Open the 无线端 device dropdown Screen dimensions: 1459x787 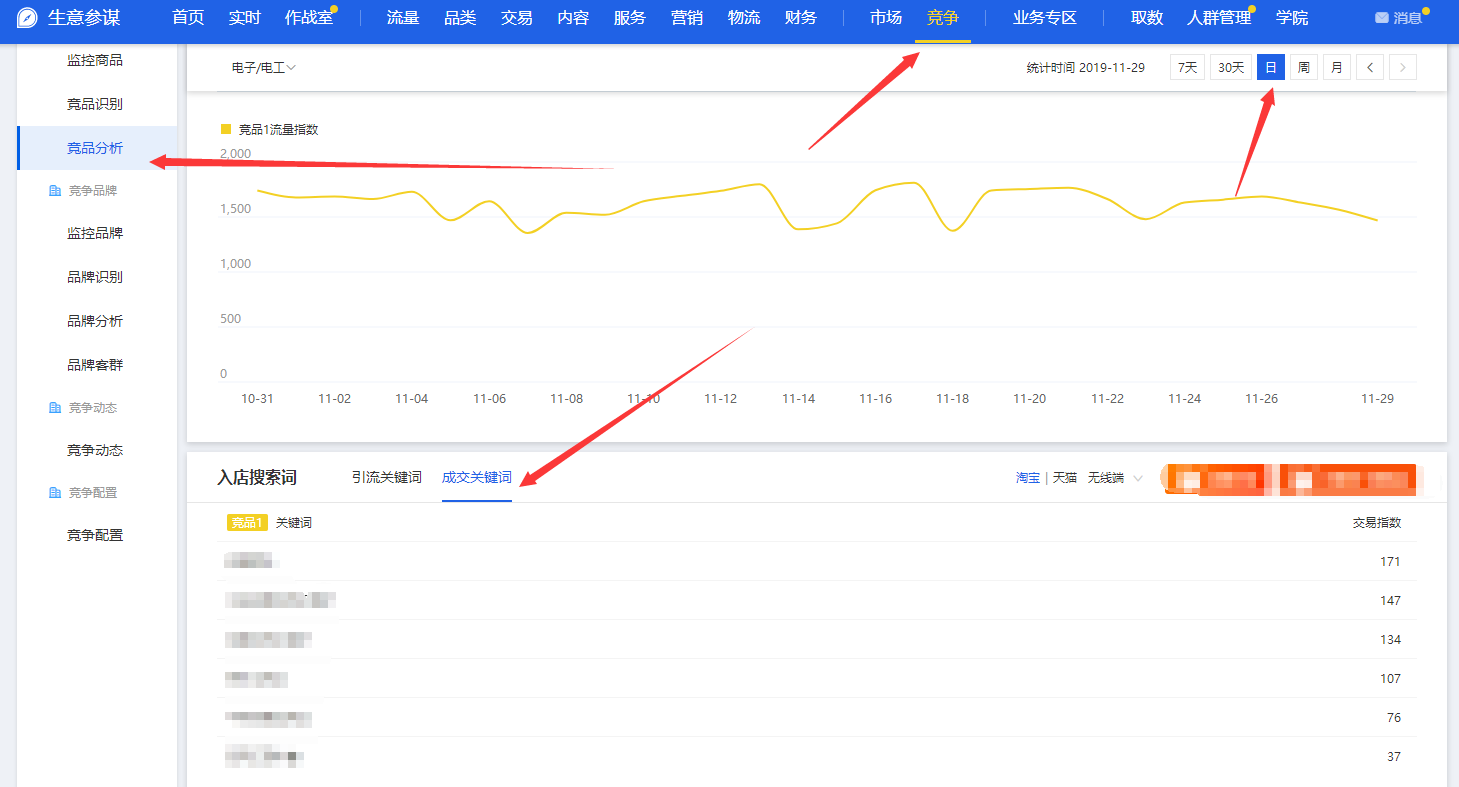tap(1115, 478)
